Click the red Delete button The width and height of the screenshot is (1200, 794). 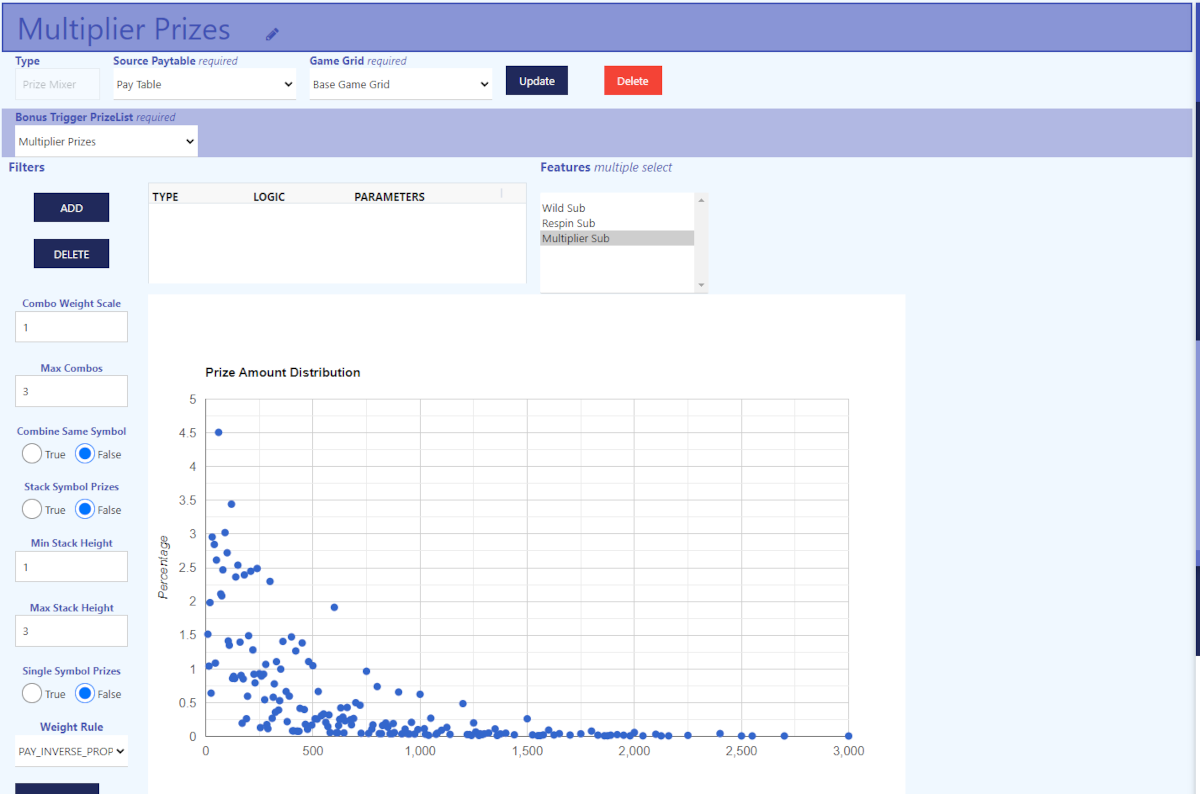point(632,81)
